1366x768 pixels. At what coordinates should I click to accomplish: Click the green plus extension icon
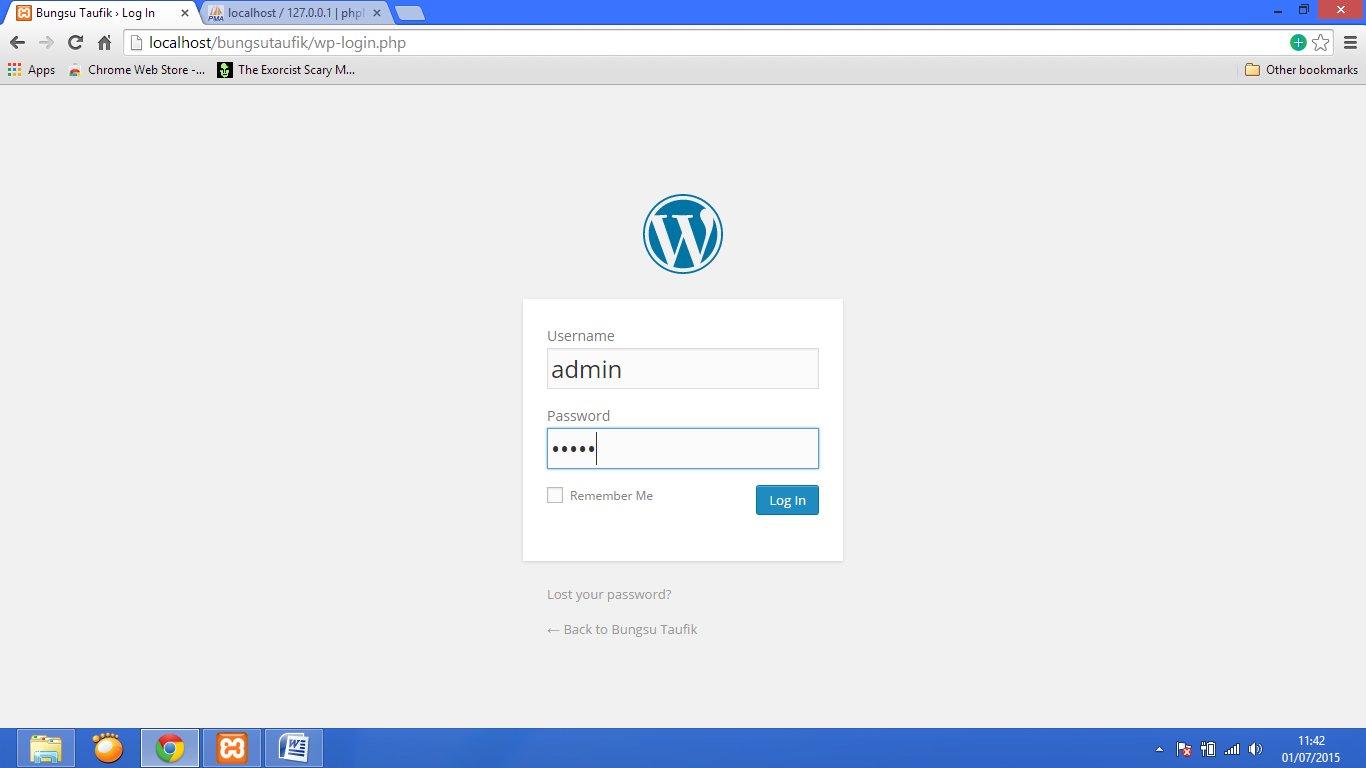click(x=1298, y=42)
